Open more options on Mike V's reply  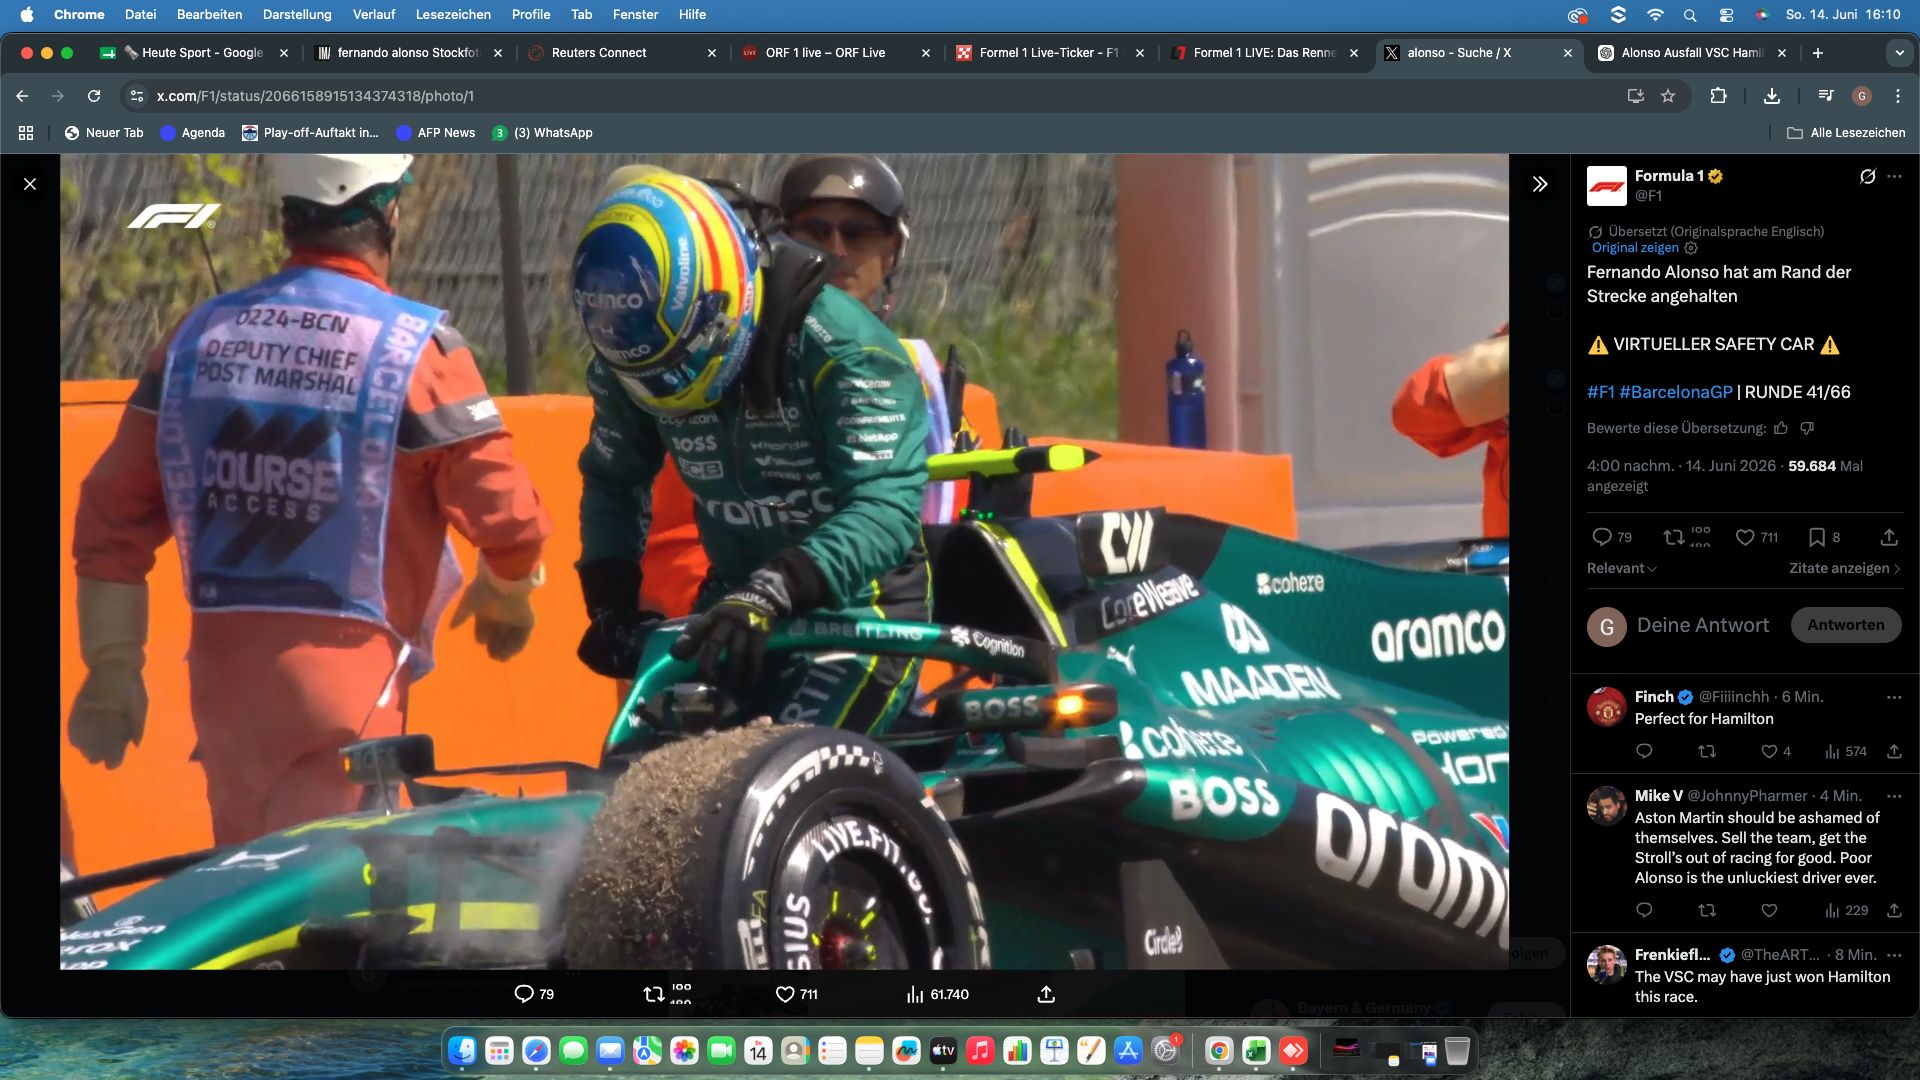coord(1894,796)
